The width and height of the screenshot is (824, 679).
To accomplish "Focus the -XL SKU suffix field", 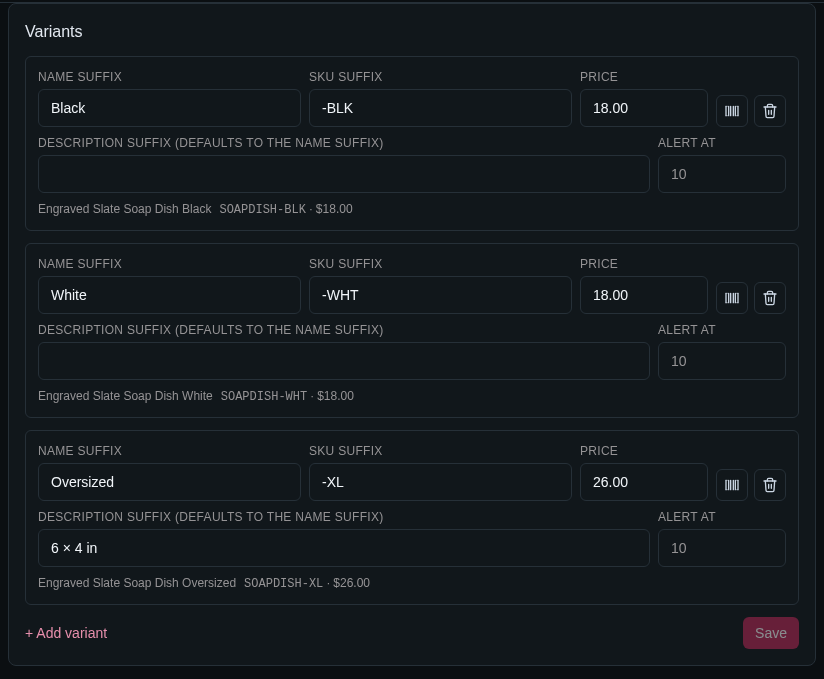I will click(x=440, y=482).
